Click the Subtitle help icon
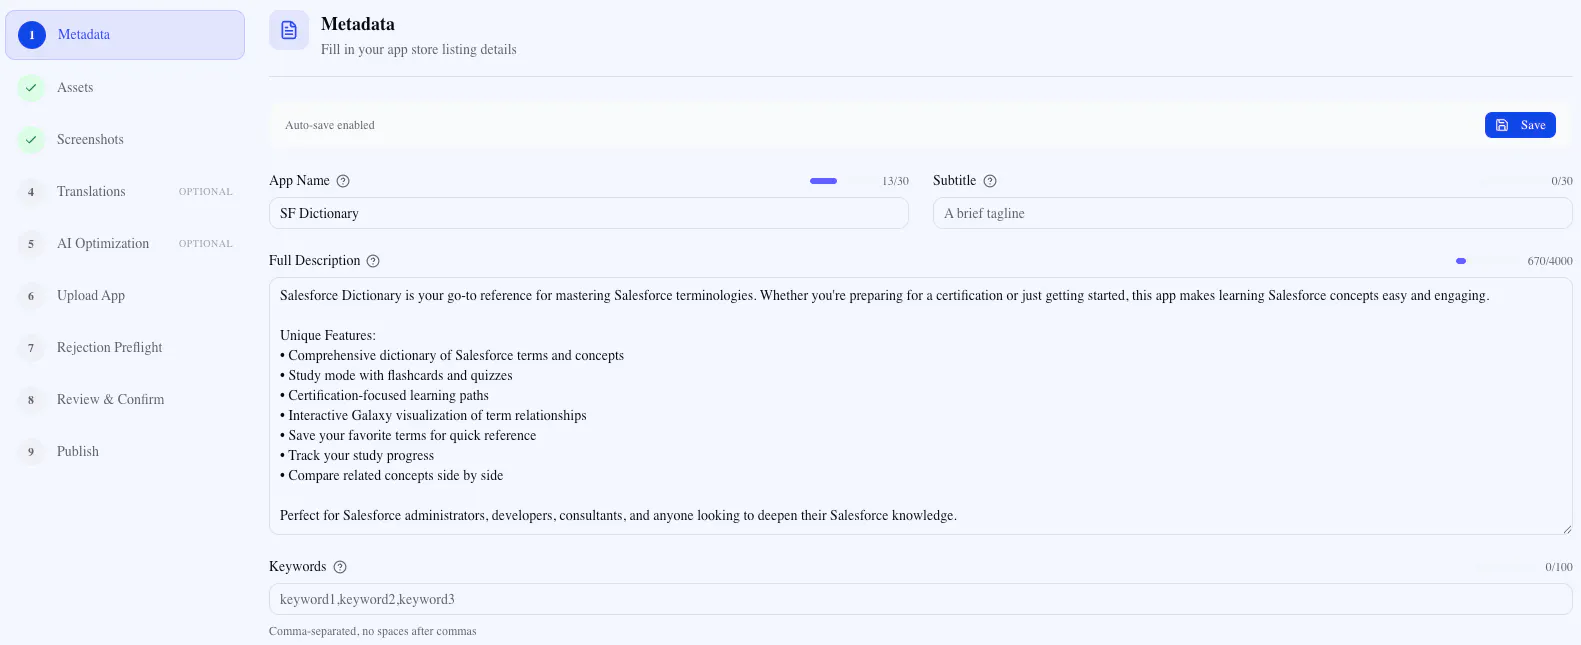Screen dimensions: 1581x645 tap(990, 181)
